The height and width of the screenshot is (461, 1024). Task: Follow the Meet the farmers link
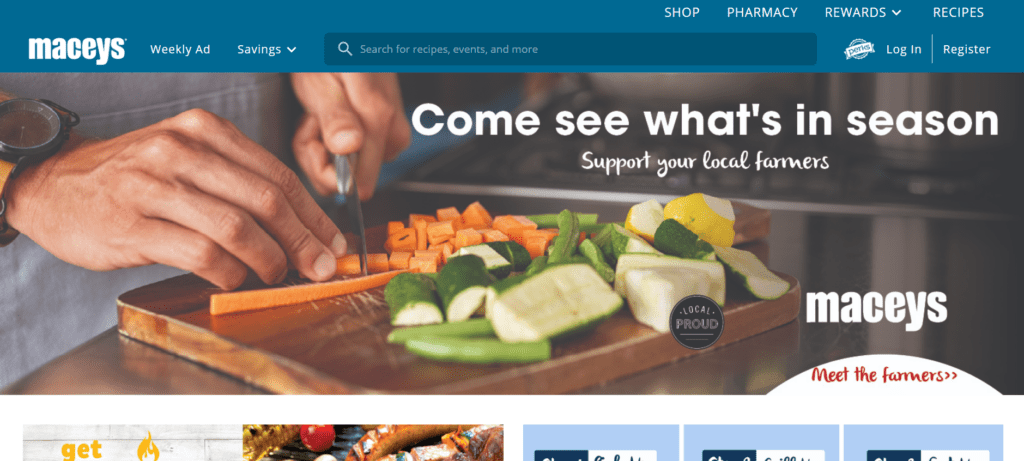883,375
